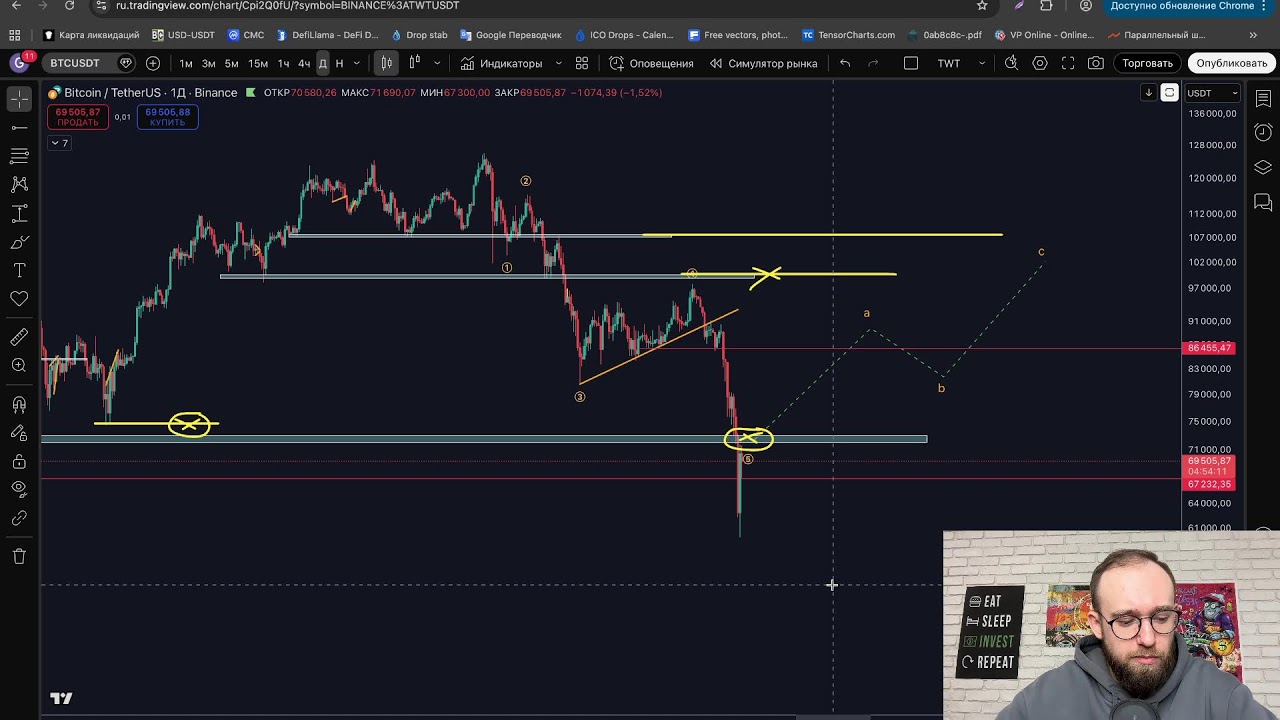Open indicator templates grid
Viewport: 1280px width, 720px height.
(x=582, y=63)
